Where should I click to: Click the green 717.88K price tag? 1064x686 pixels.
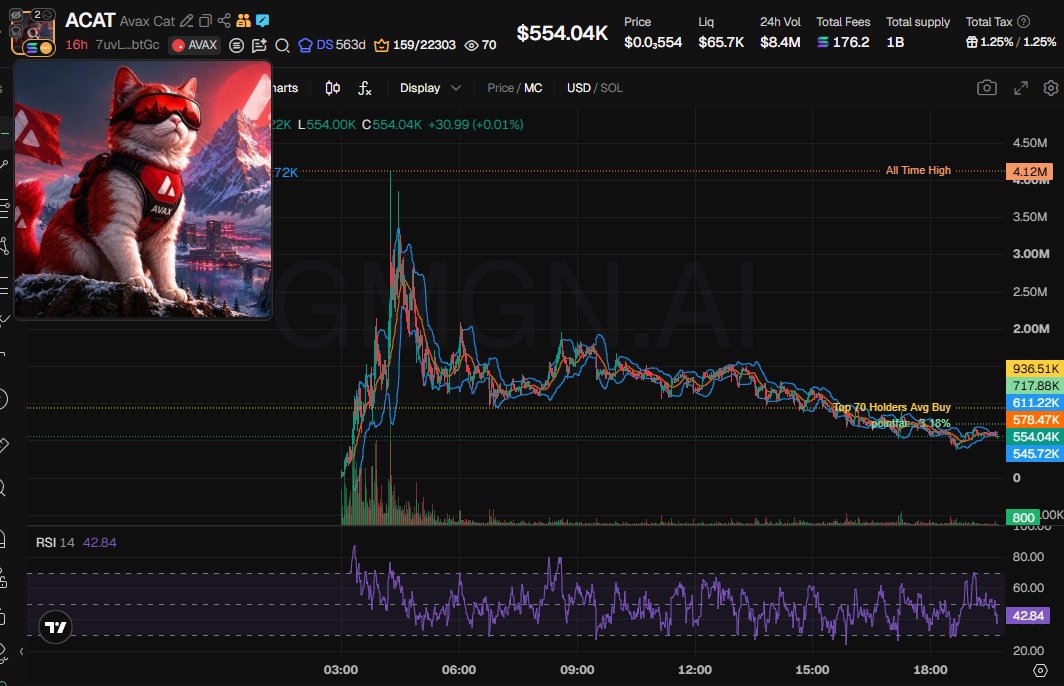[x=1034, y=385]
